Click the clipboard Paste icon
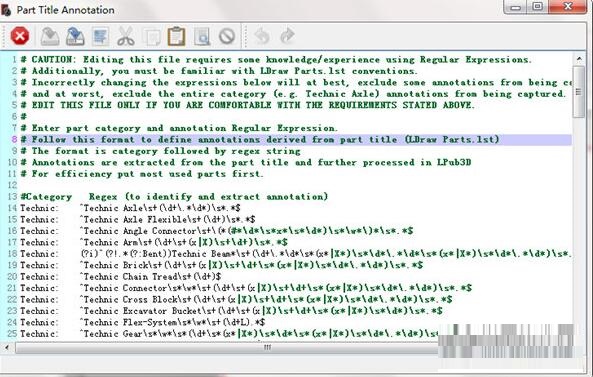 coord(176,36)
